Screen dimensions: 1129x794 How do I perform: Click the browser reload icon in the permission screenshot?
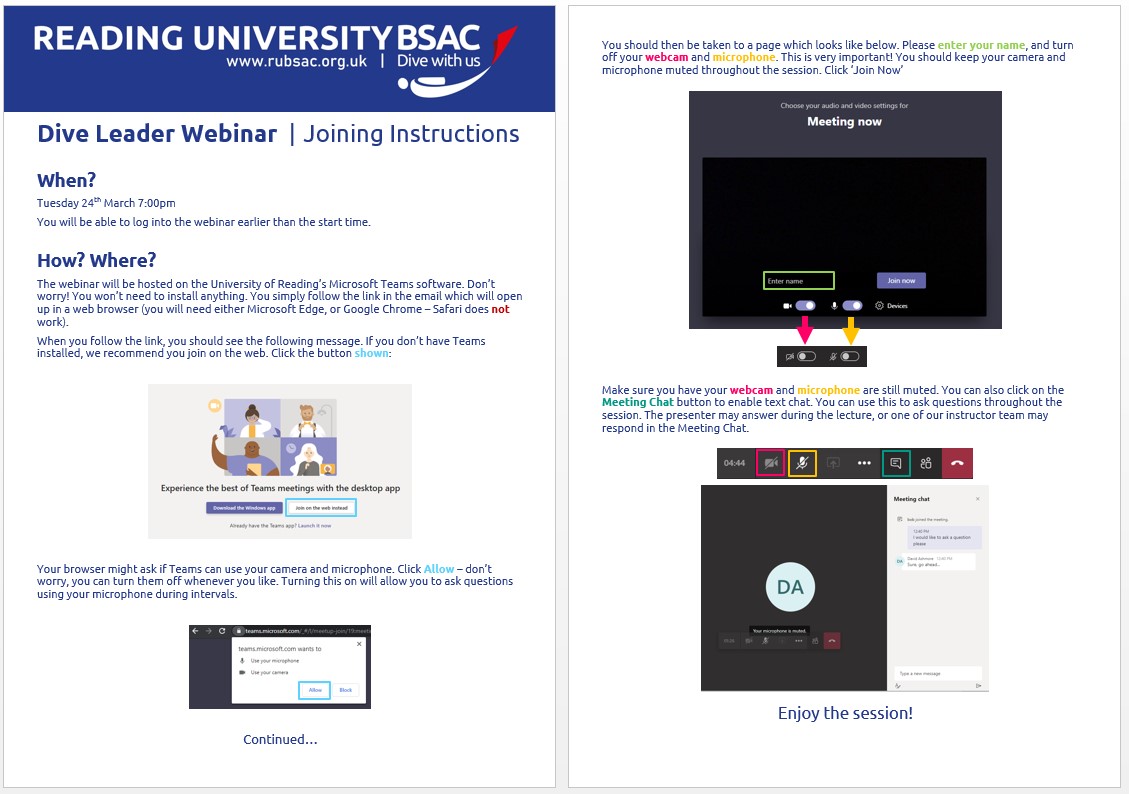pos(222,631)
